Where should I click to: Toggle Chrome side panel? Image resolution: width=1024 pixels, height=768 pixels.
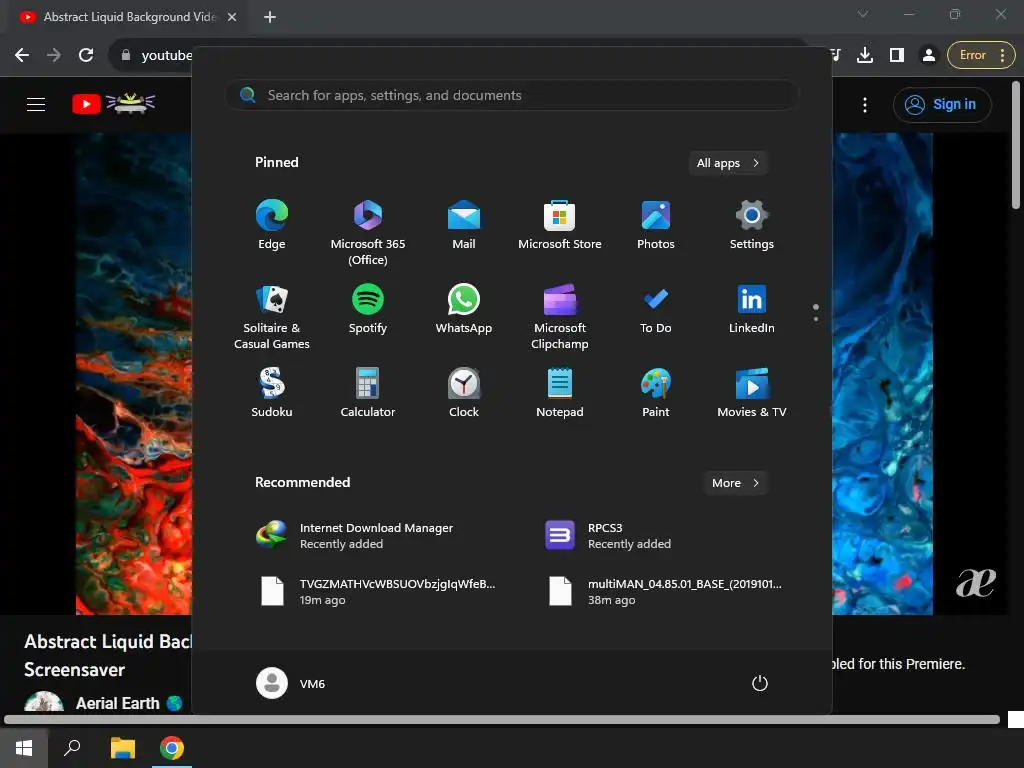[897, 55]
